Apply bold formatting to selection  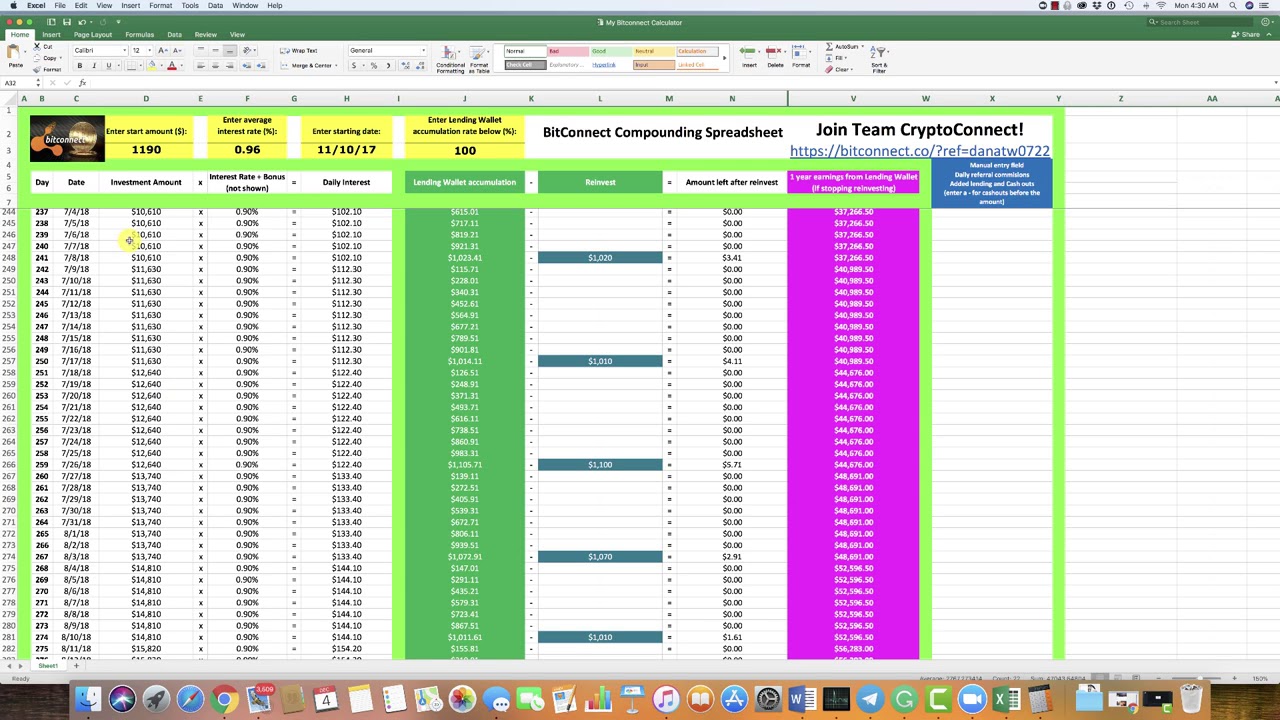80,66
